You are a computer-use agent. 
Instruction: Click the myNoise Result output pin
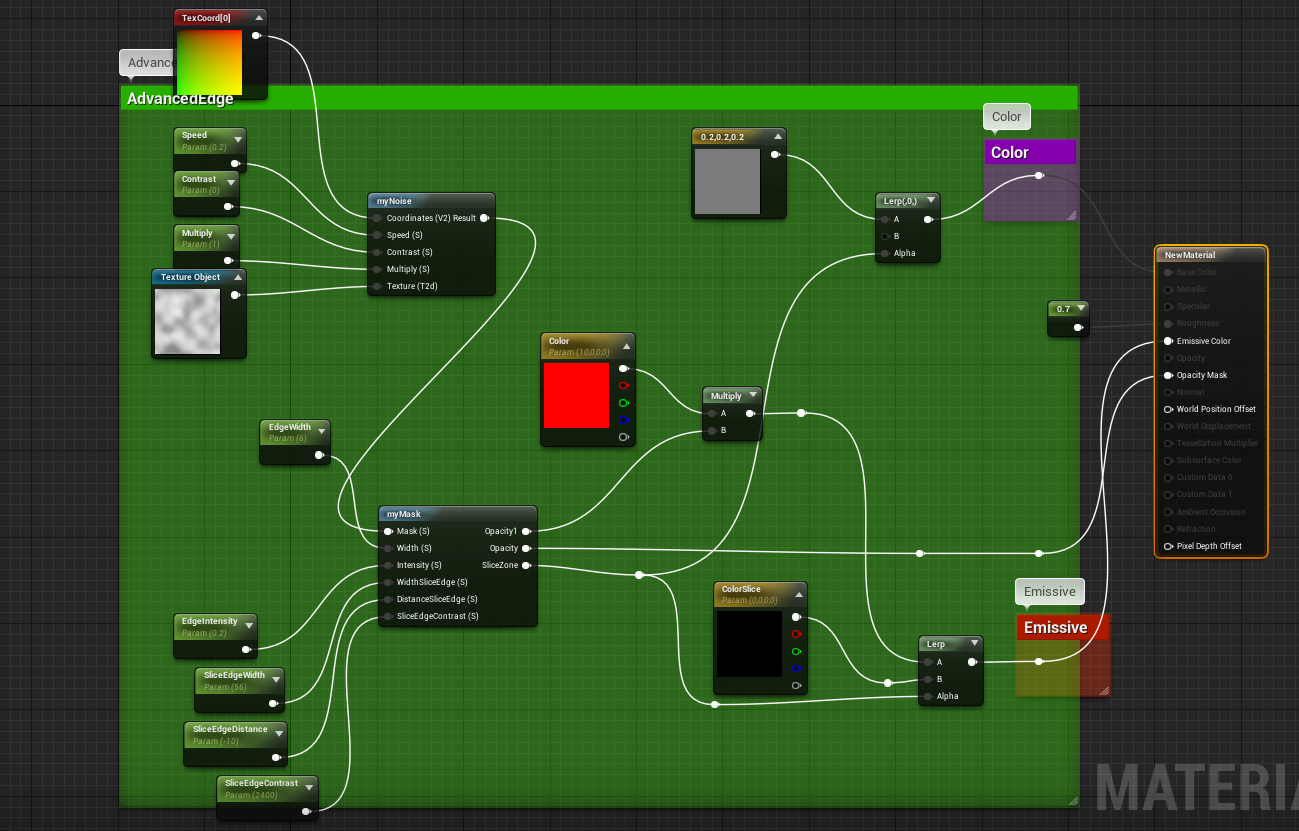click(485, 218)
